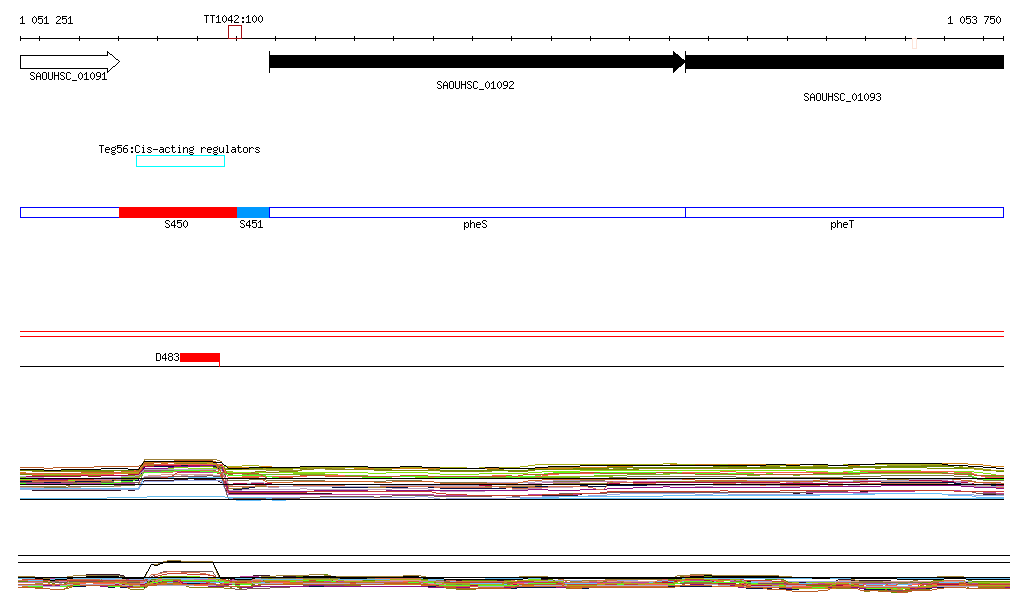Click the raised peak in expression profiles
The image size is (1024, 611).
[x=180, y=464]
